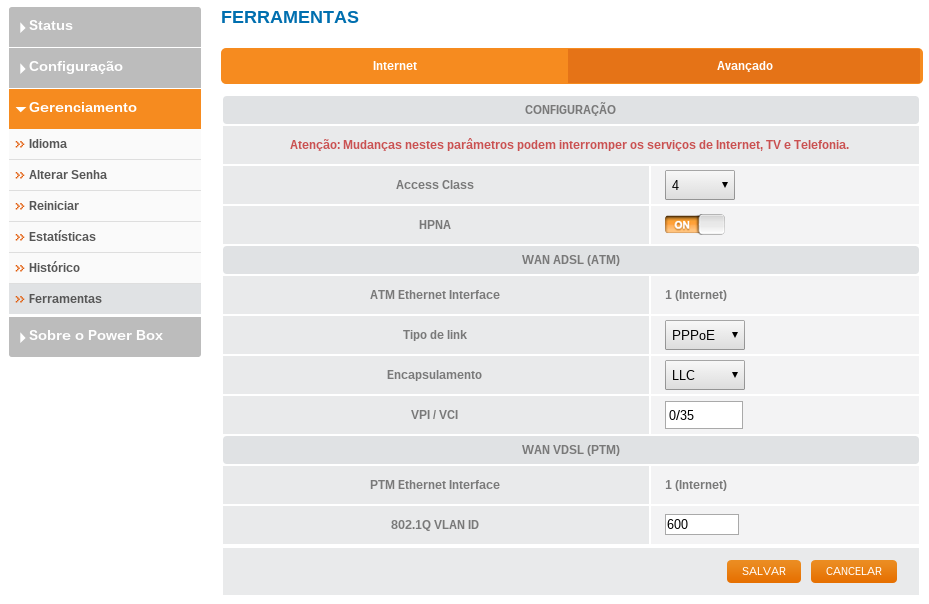
Task: Switch to the Internet tab
Action: tap(395, 66)
